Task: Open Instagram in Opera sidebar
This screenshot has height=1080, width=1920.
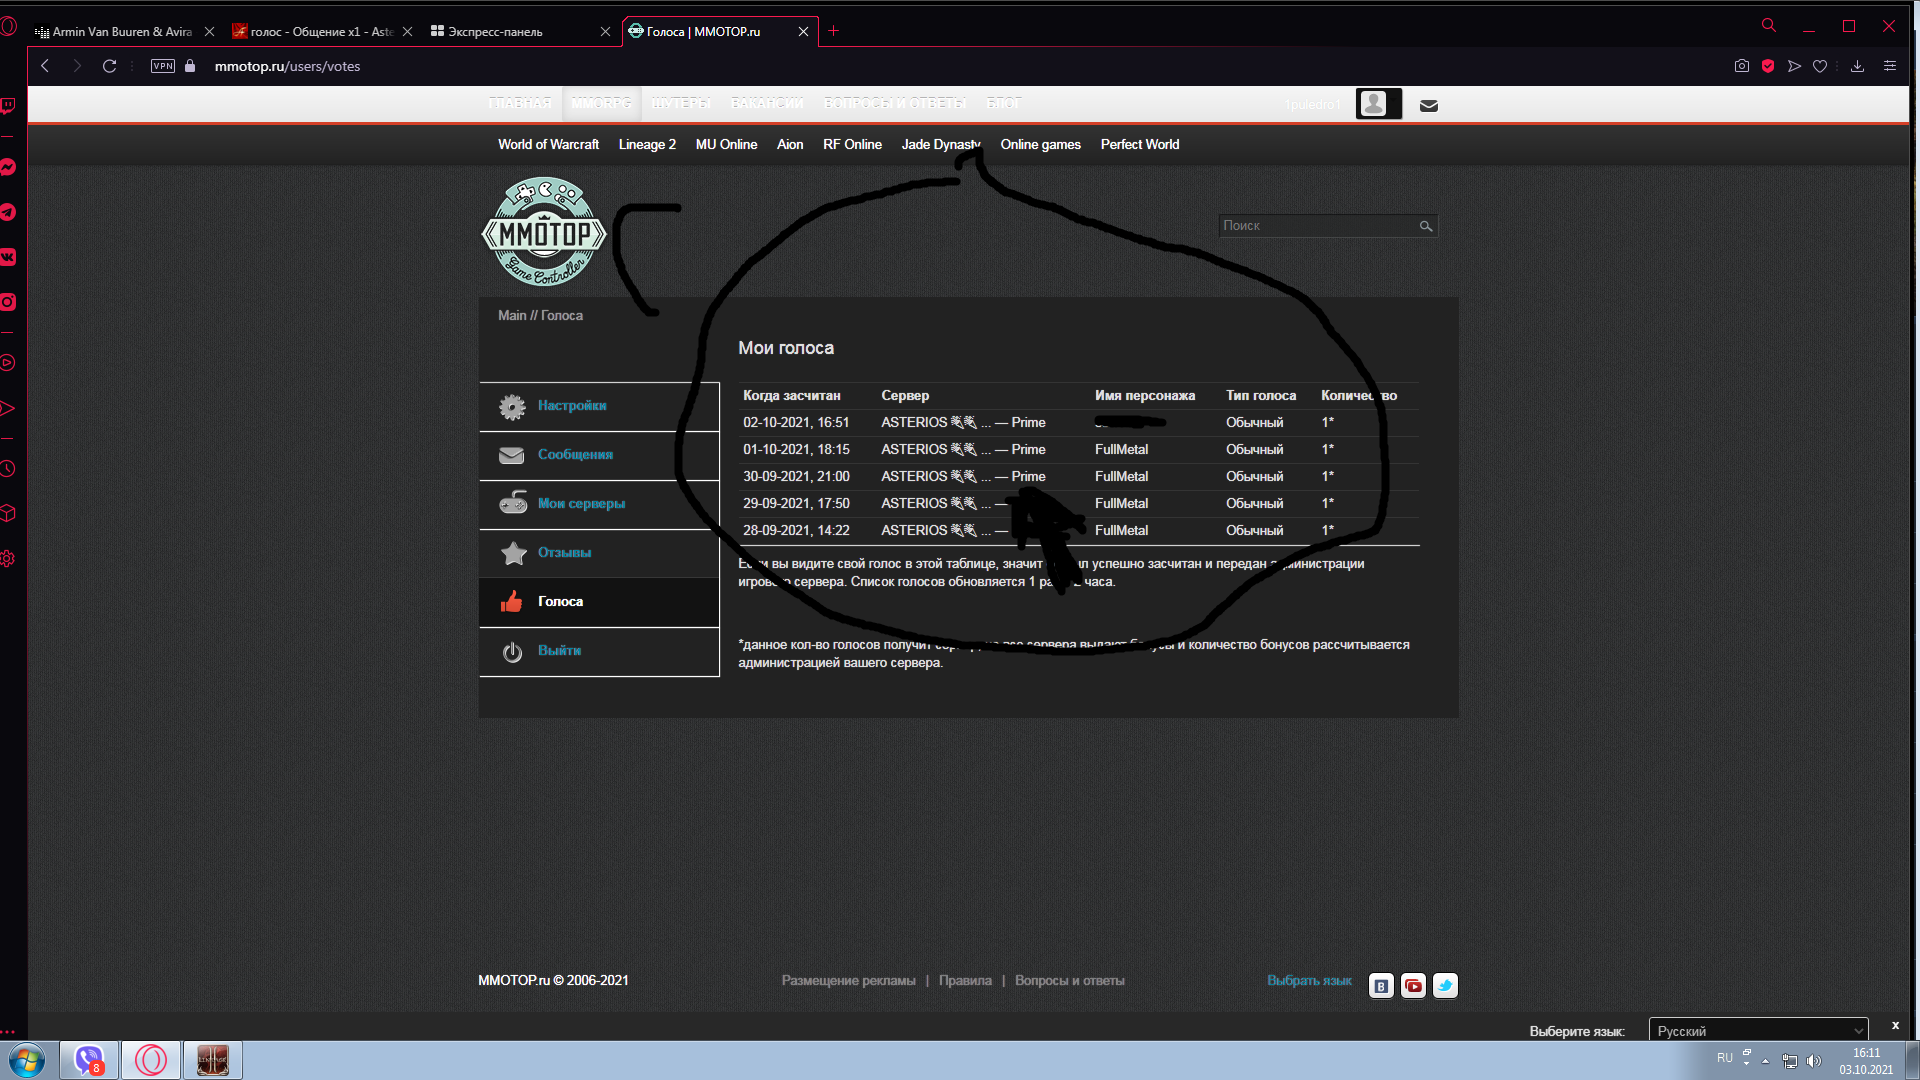Action: pyautogui.click(x=8, y=302)
